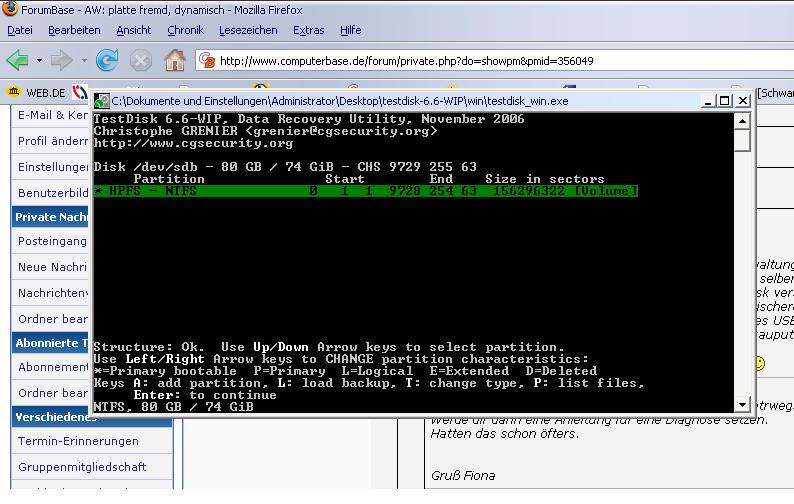Open the Termin-Erinnerungen sidebar link
794x504 pixels.
pos(78,441)
